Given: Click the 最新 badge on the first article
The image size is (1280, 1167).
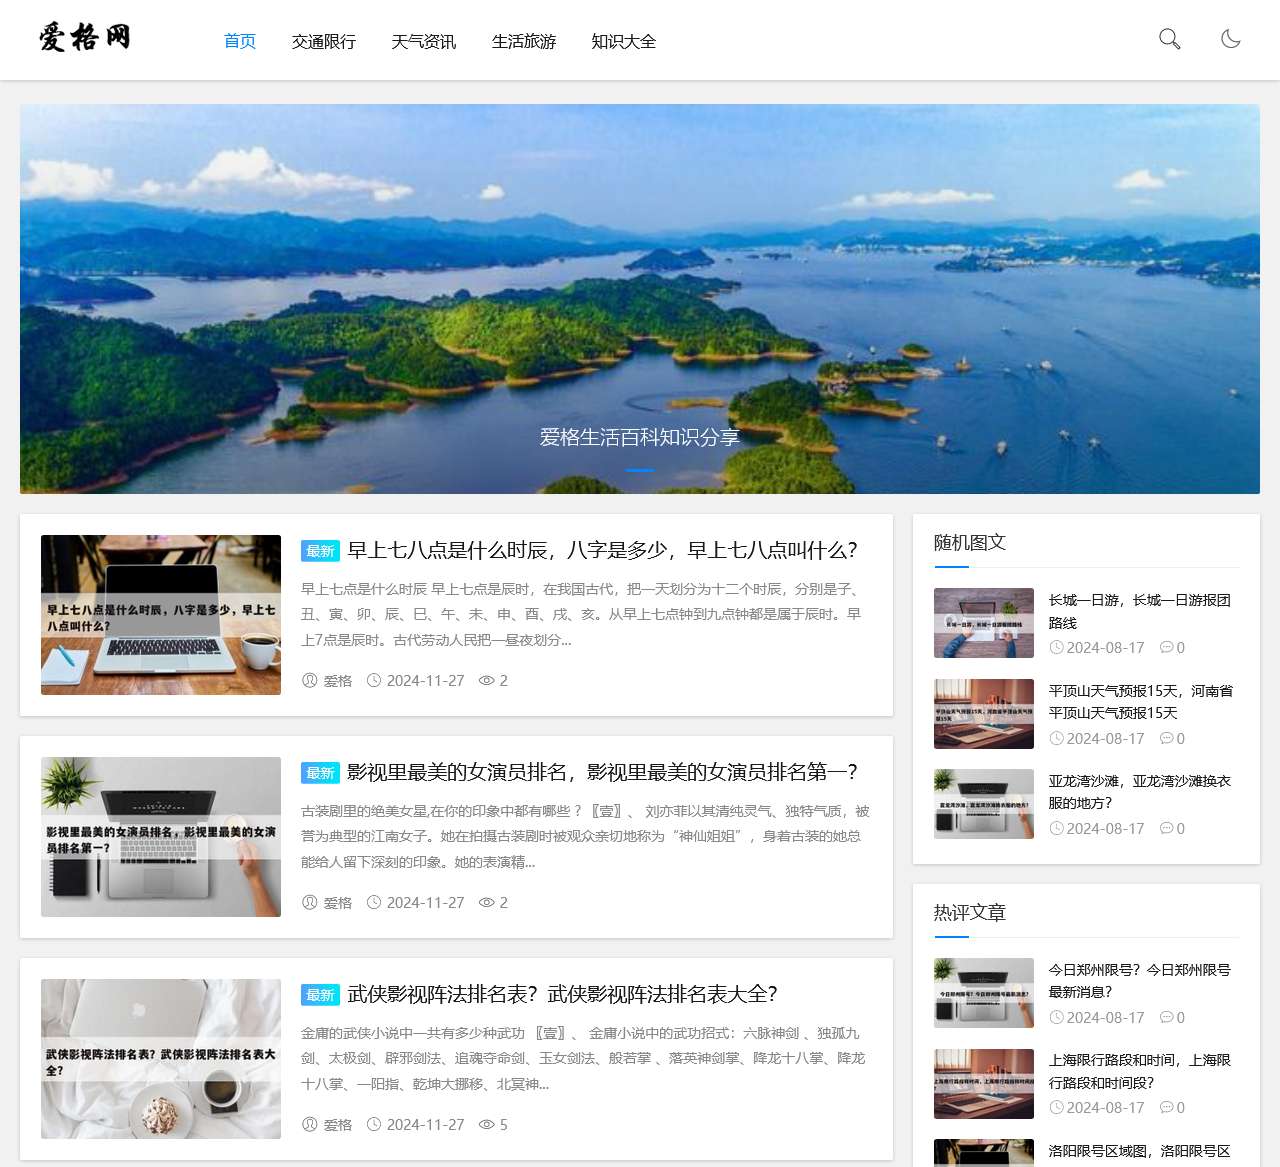Looking at the screenshot, I should [319, 550].
